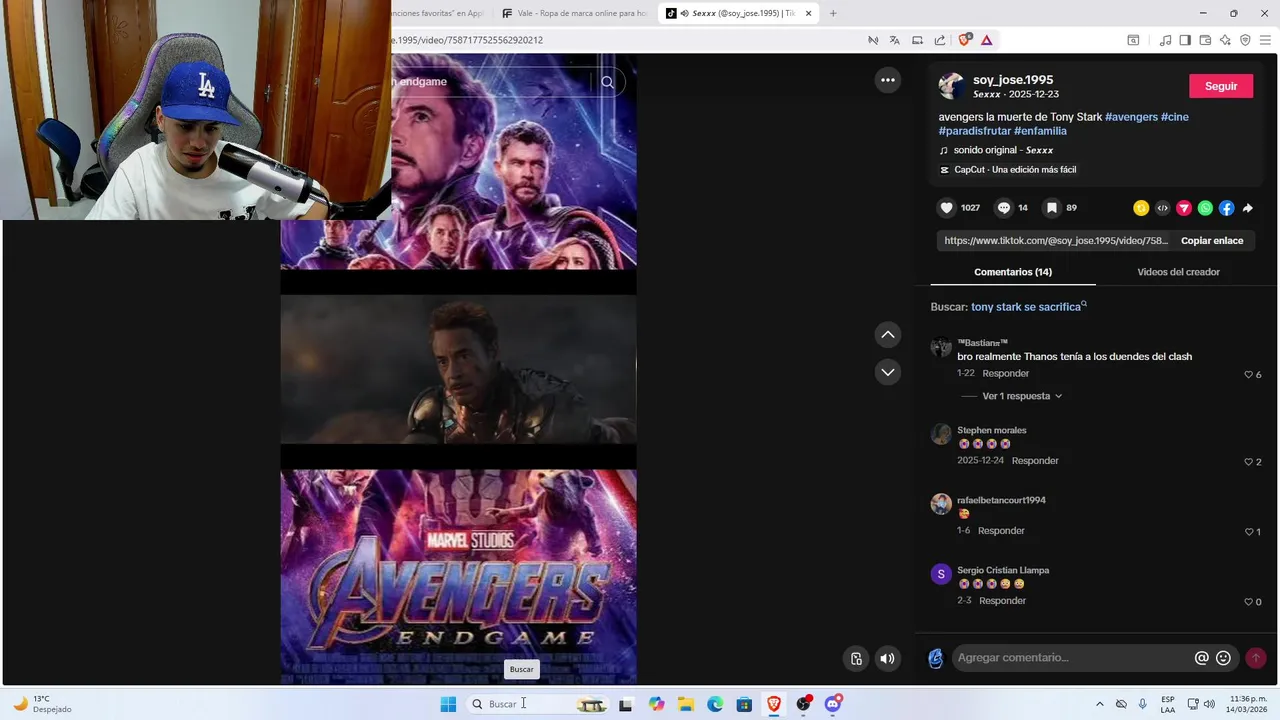This screenshot has height=720, width=1280.
Task: Open Brave Wallet icon
Action: tap(1205, 40)
